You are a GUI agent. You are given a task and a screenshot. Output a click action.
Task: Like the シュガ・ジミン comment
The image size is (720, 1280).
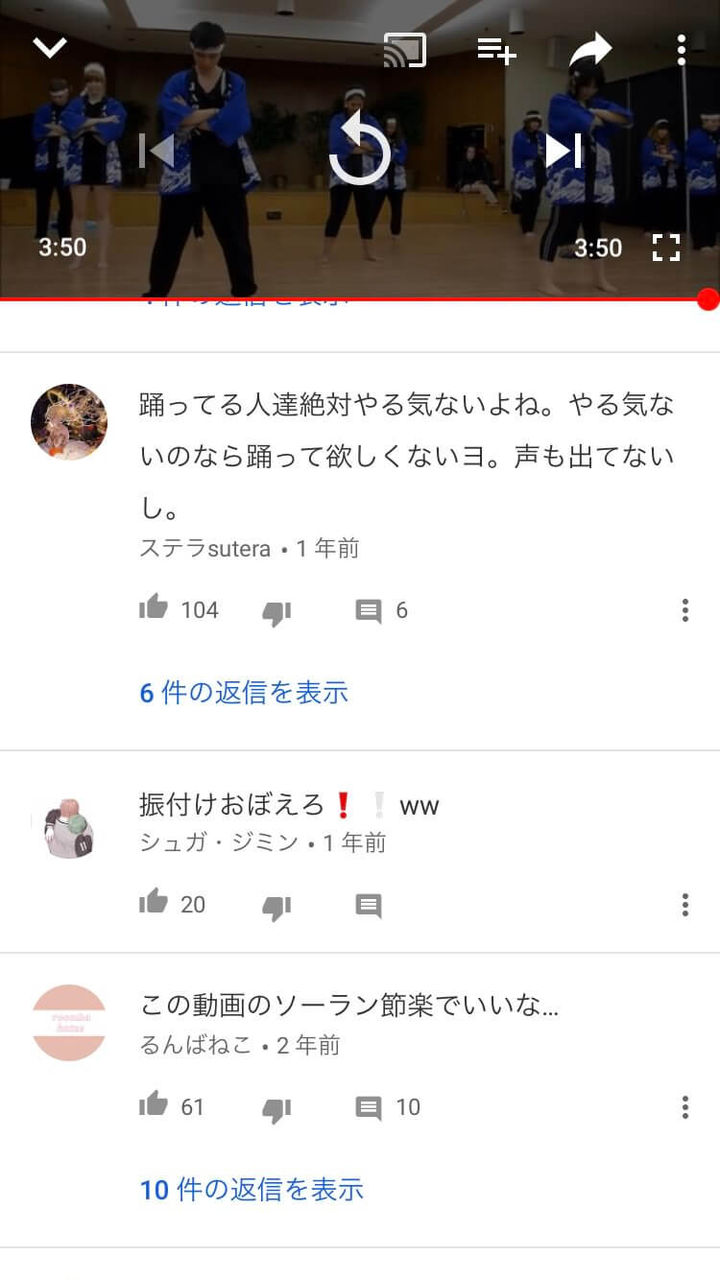point(153,902)
